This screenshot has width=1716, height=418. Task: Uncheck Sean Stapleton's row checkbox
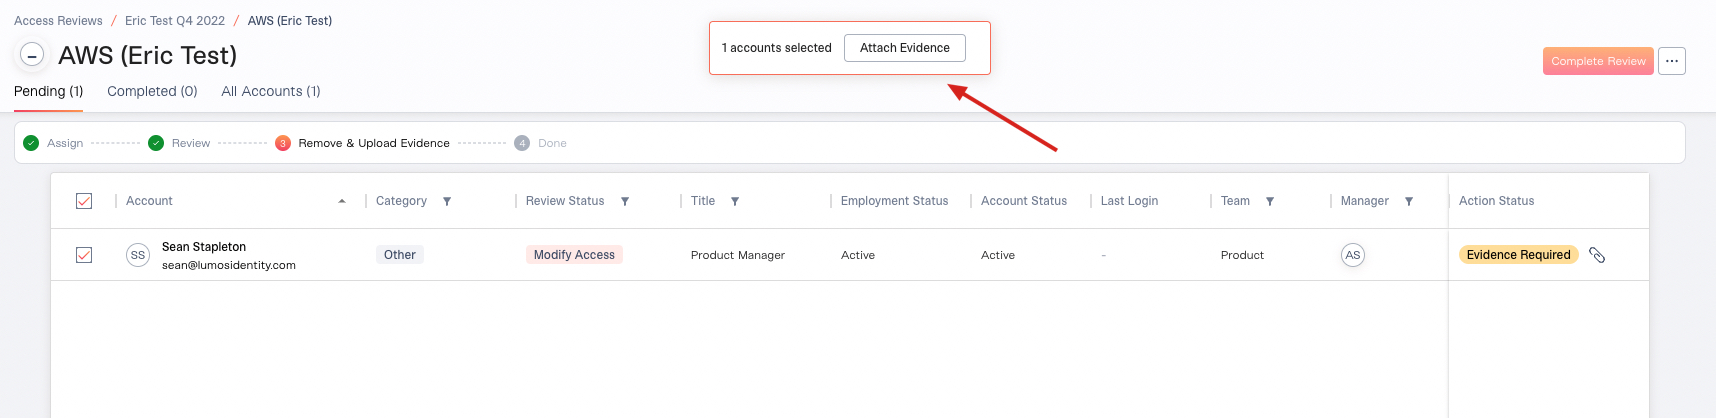coord(84,255)
